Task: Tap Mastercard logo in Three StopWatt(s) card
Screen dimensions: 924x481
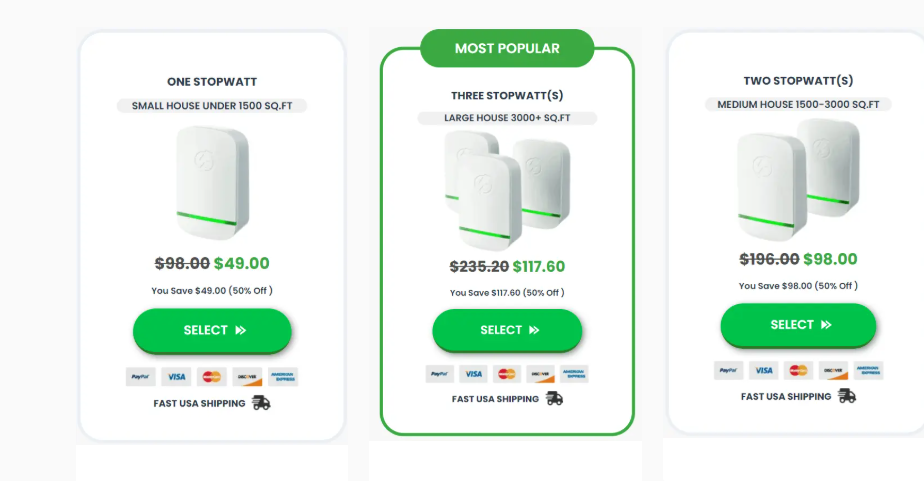Action: pos(507,374)
